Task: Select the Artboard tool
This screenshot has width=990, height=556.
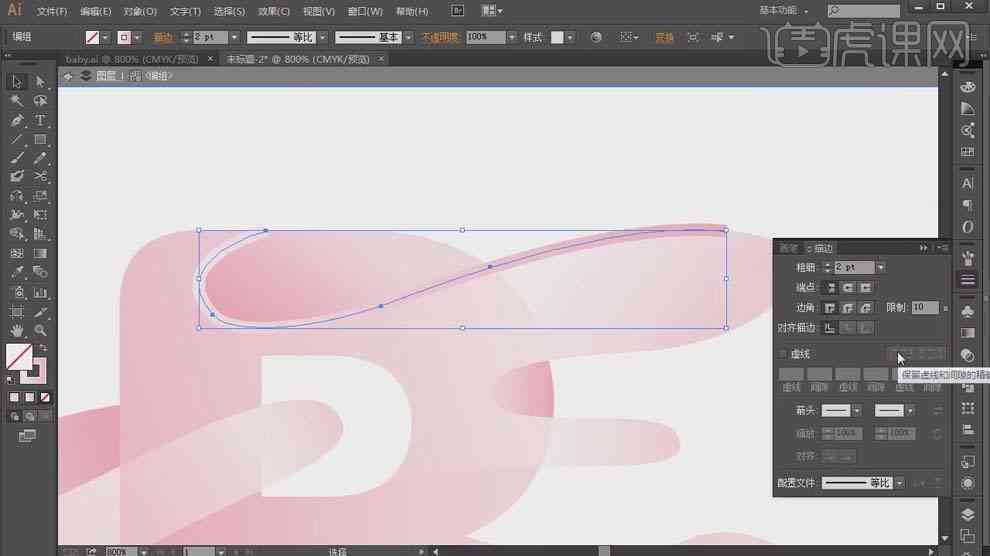Action: coord(16,312)
